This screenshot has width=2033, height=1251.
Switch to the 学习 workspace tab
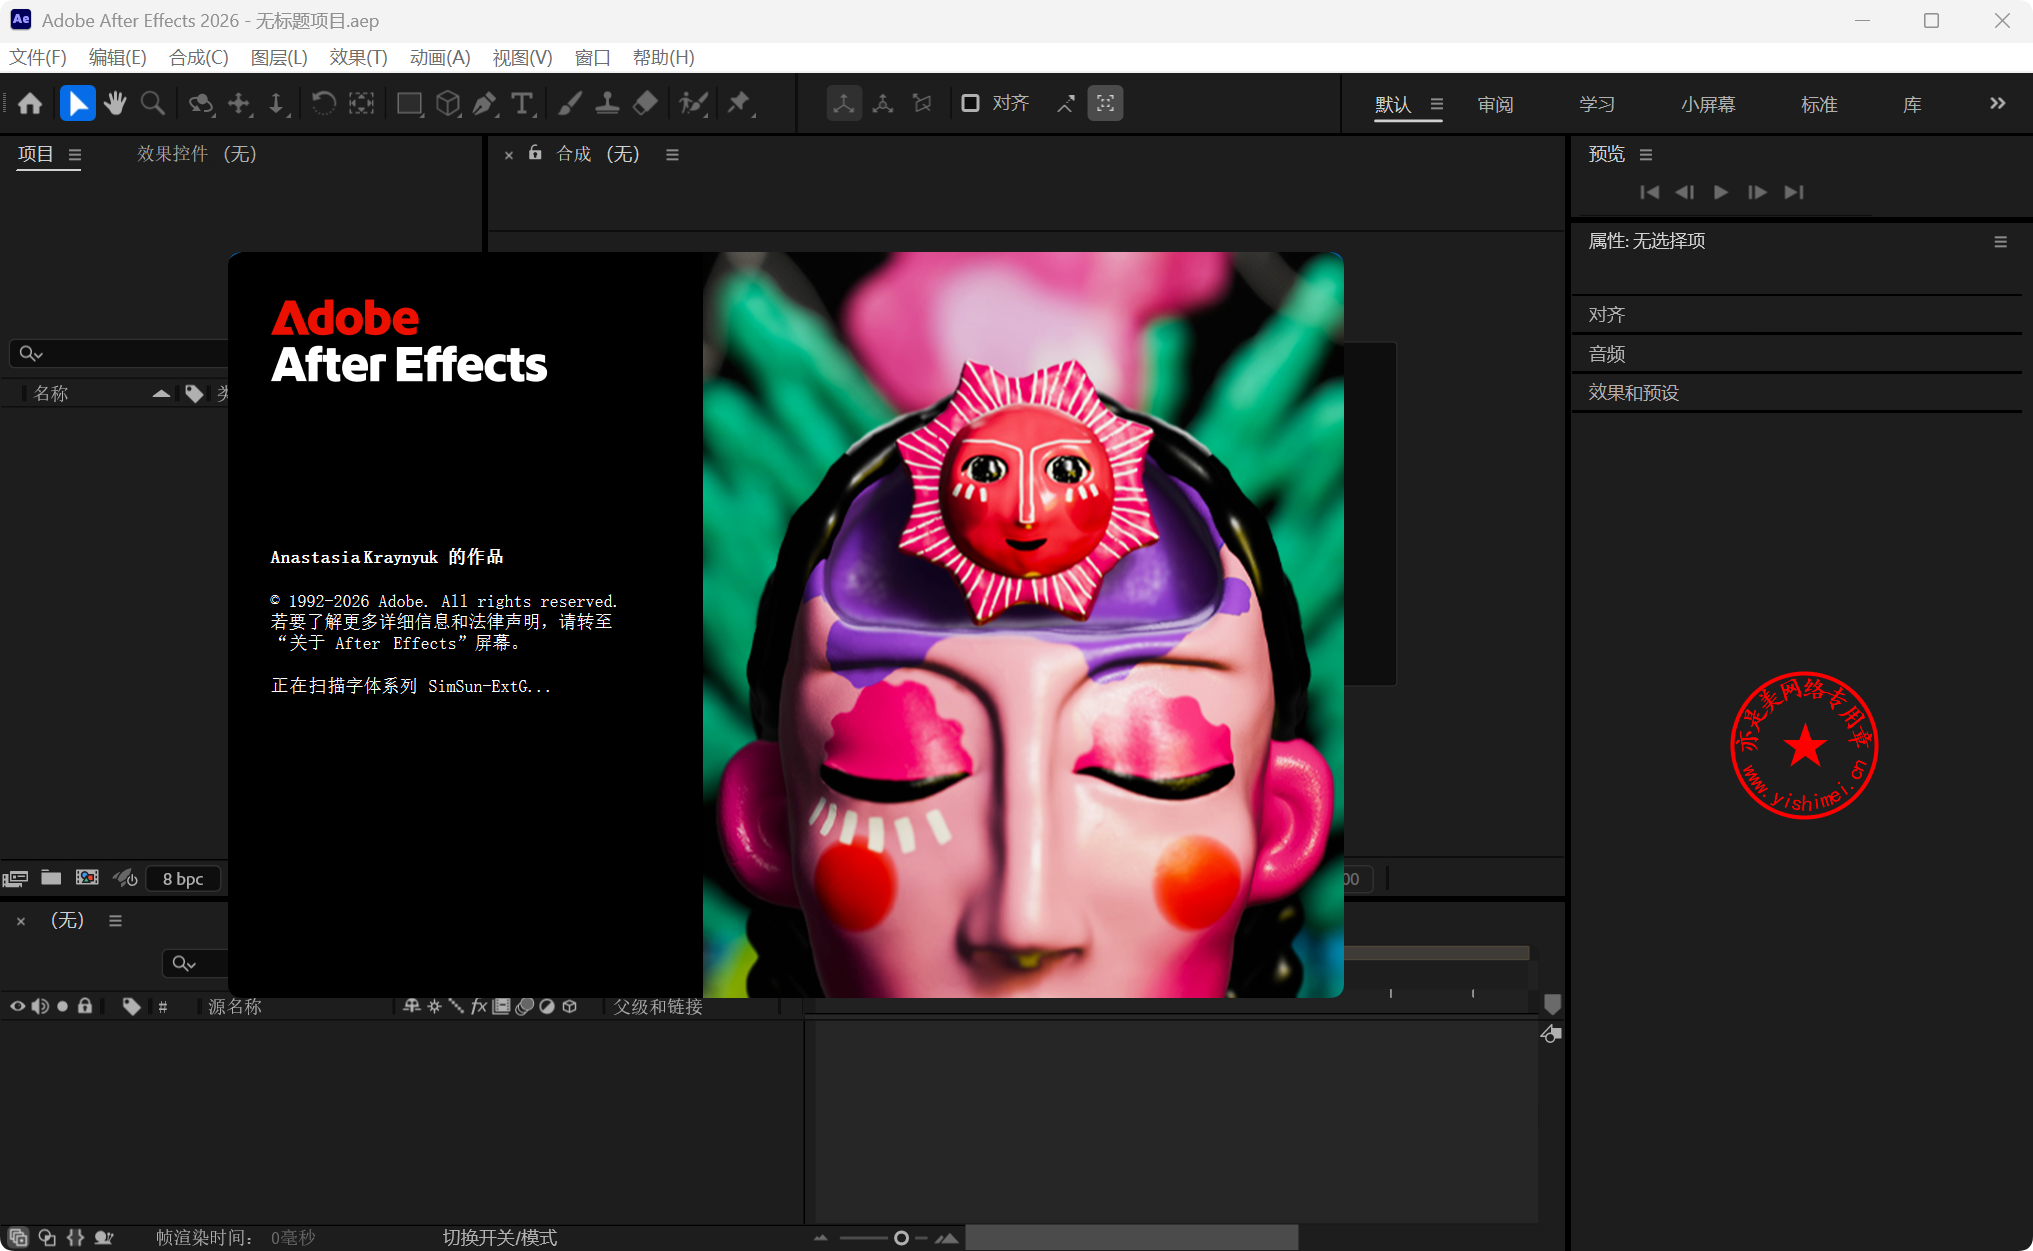[1596, 104]
